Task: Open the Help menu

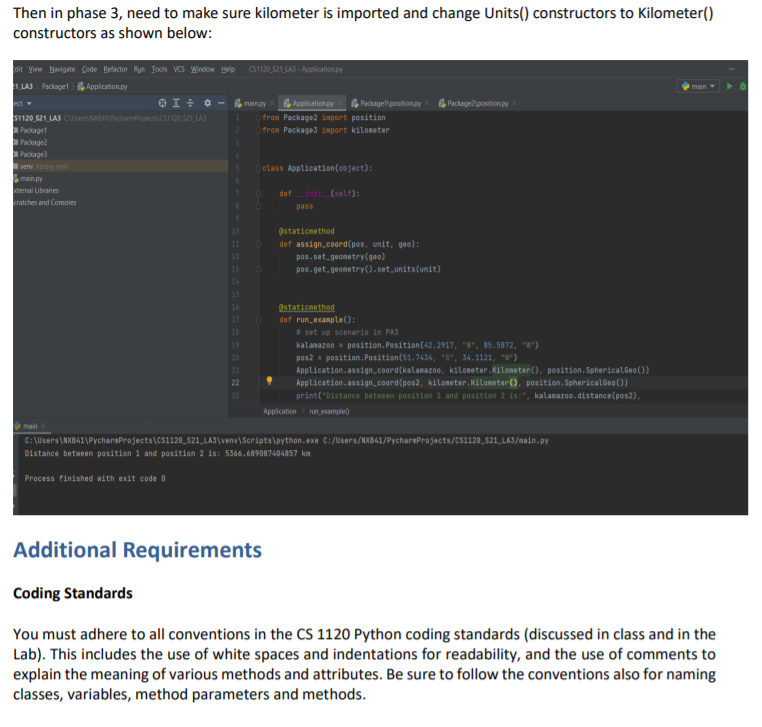Action: 228,69
